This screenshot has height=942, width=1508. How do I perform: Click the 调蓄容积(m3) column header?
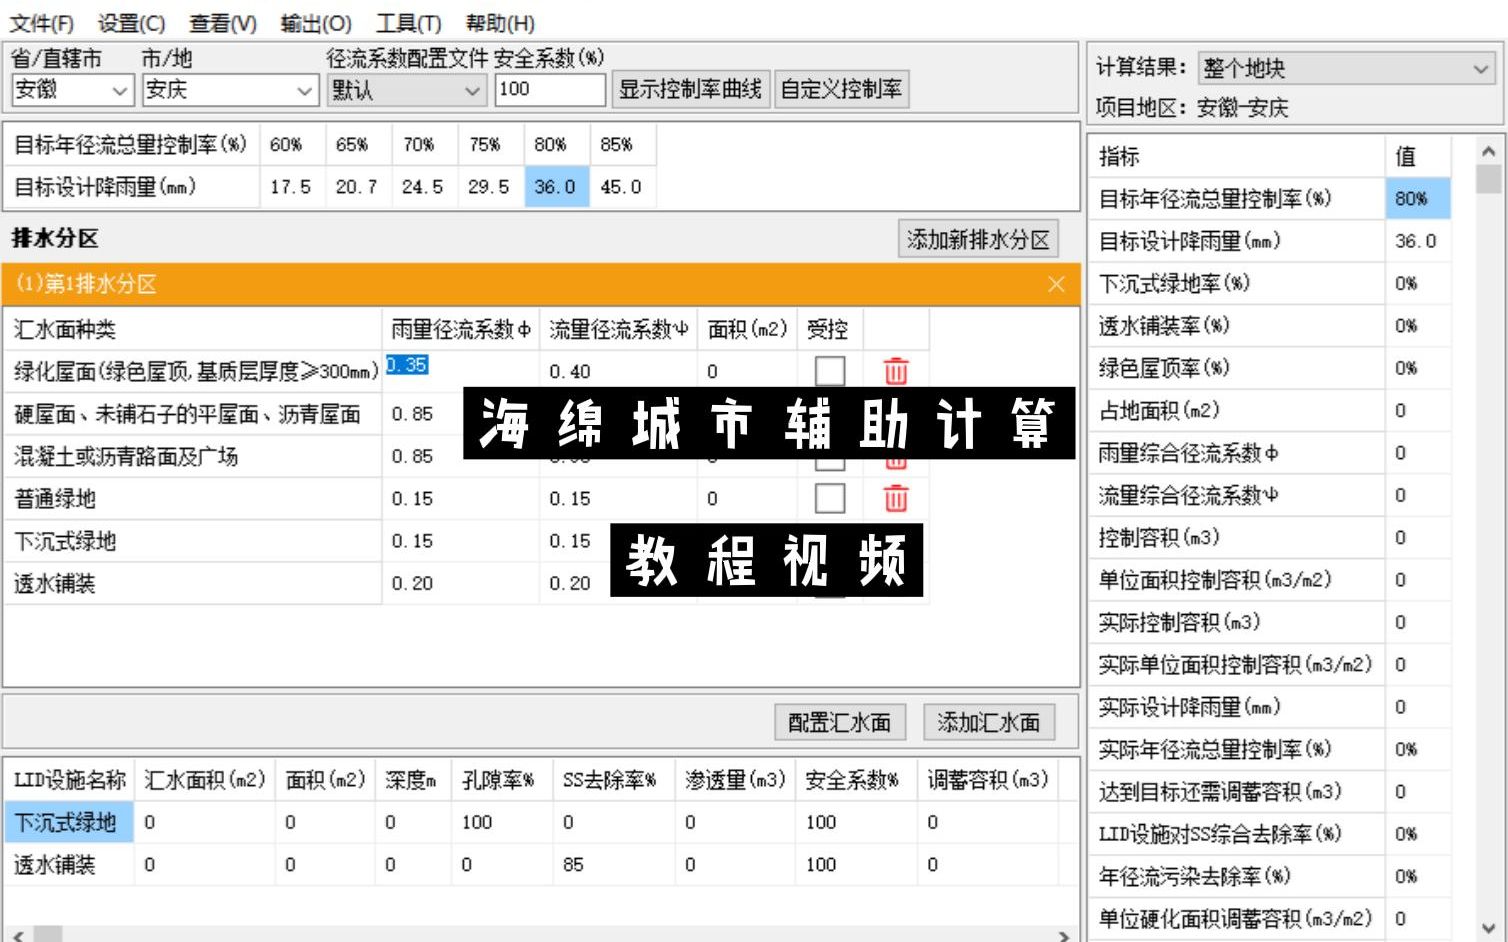tap(987, 780)
